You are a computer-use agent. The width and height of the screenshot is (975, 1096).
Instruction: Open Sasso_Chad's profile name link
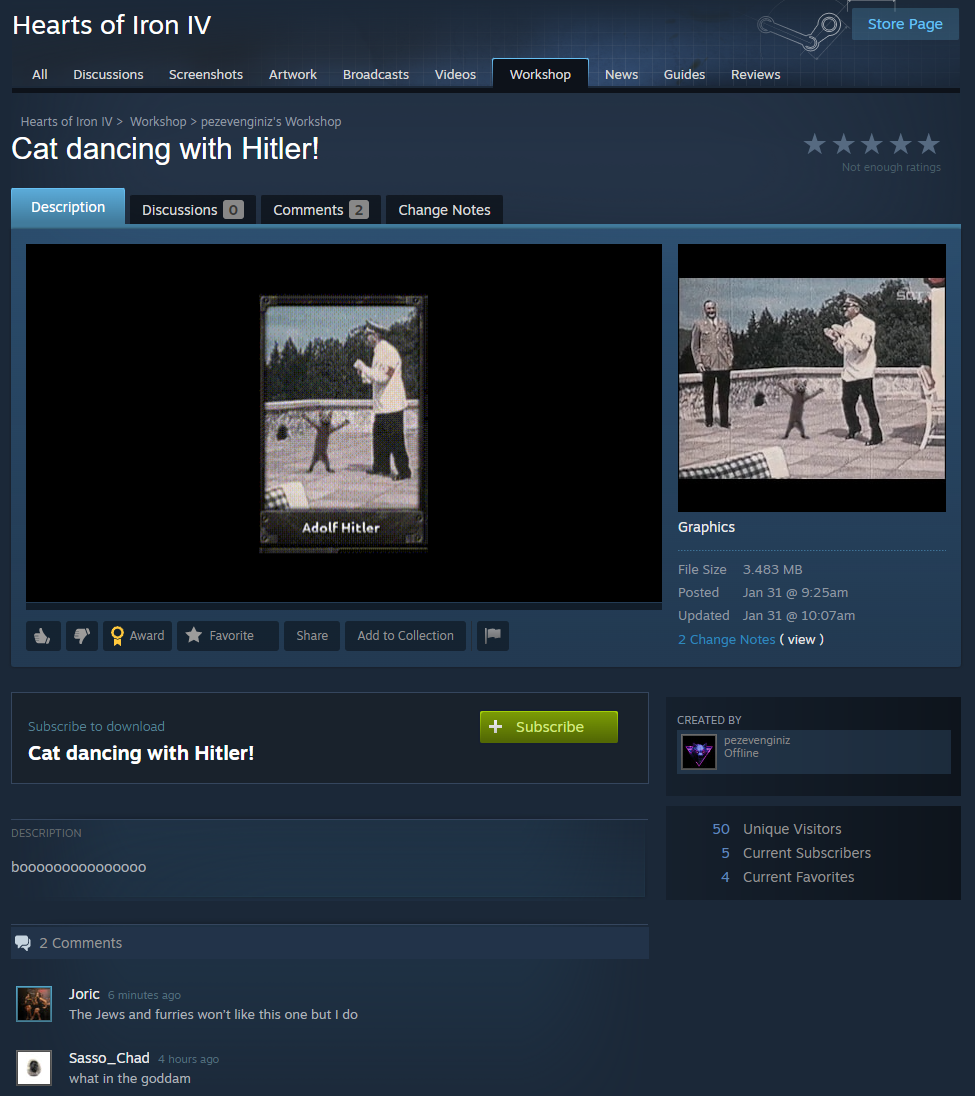109,1058
